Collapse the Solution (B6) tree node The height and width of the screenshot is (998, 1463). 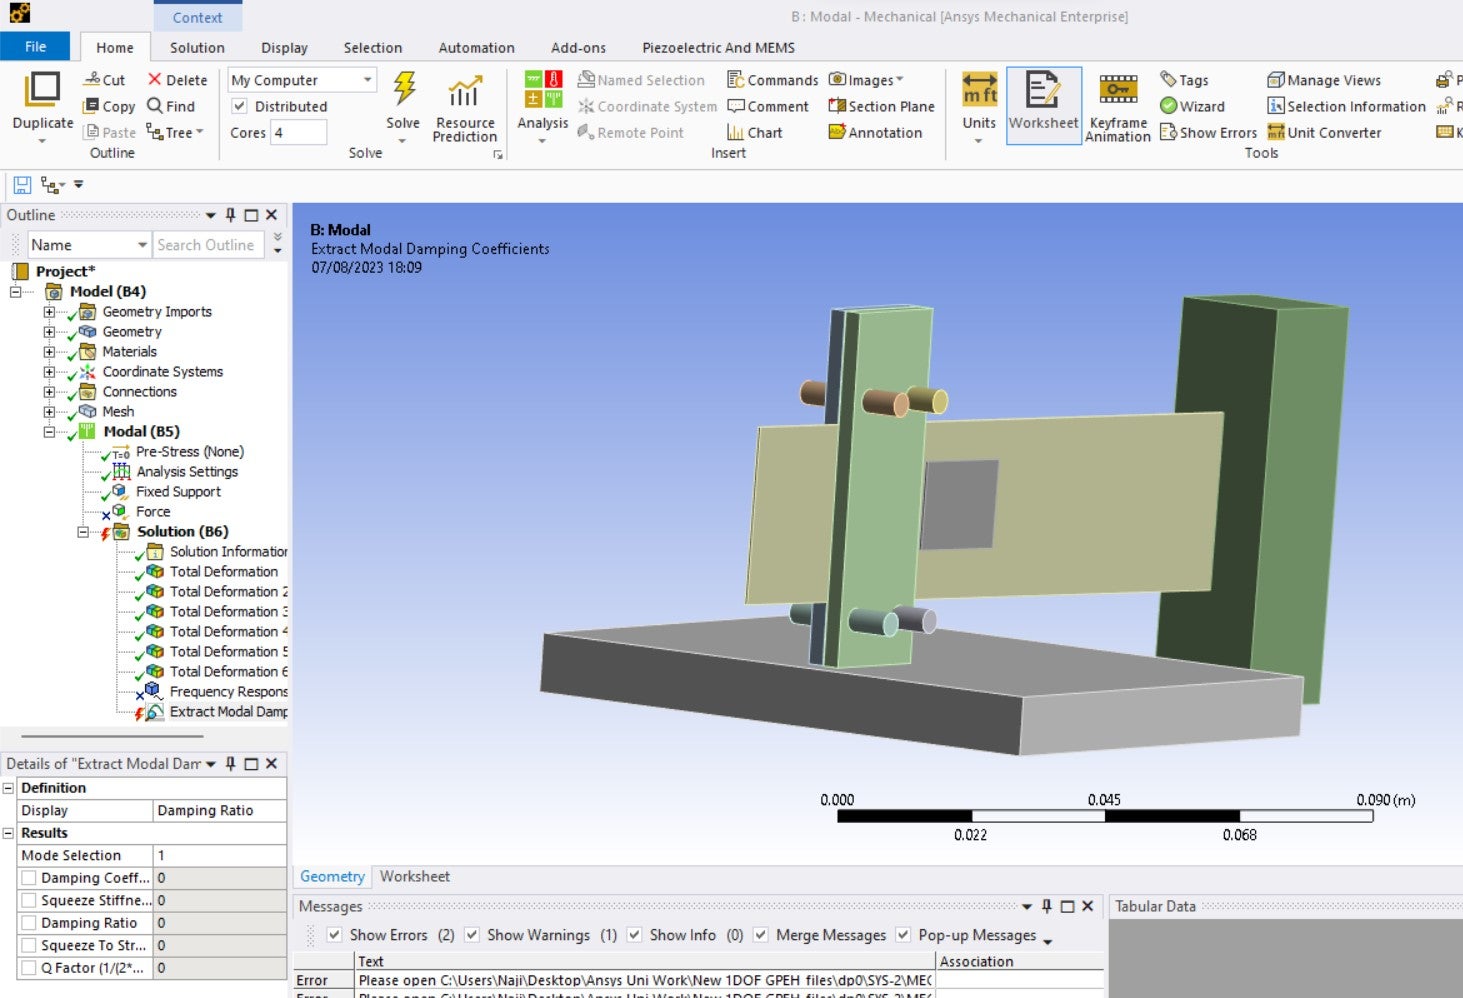(x=83, y=532)
